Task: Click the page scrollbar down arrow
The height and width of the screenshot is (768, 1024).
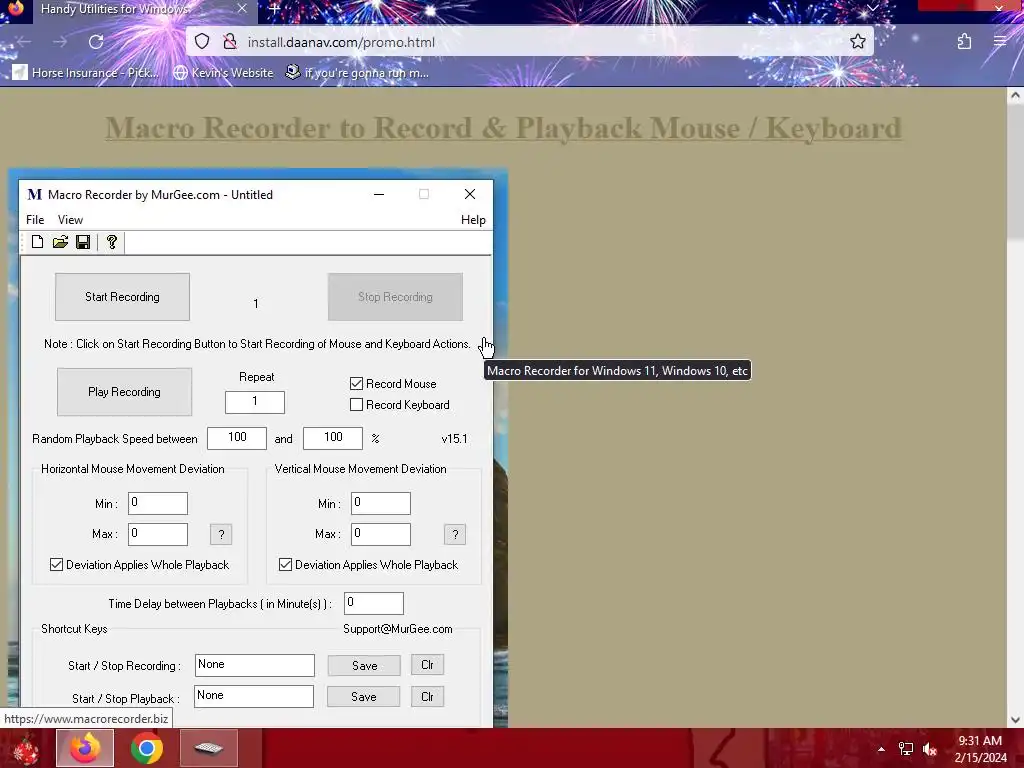Action: pyautogui.click(x=1015, y=720)
